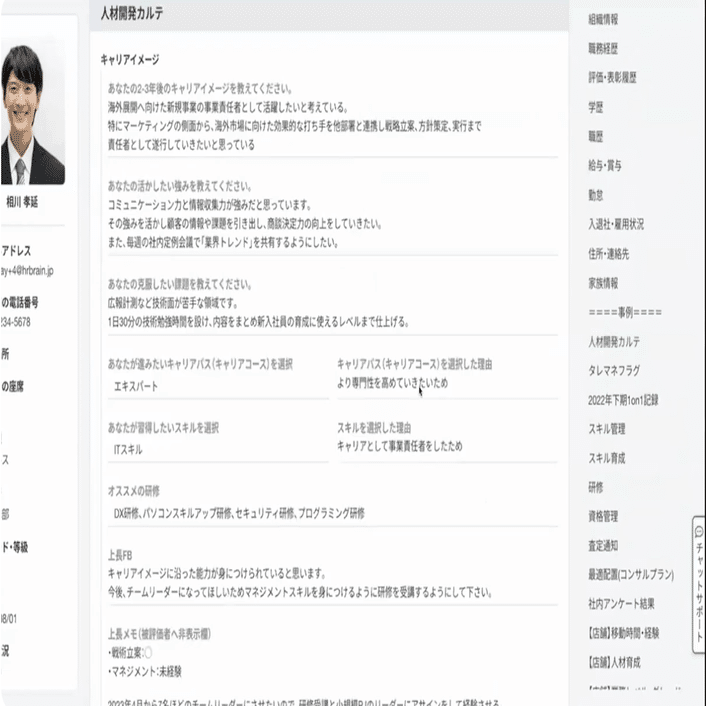Click the phone number ending 34-5678
The width and height of the screenshot is (706, 706).
tap(15, 322)
